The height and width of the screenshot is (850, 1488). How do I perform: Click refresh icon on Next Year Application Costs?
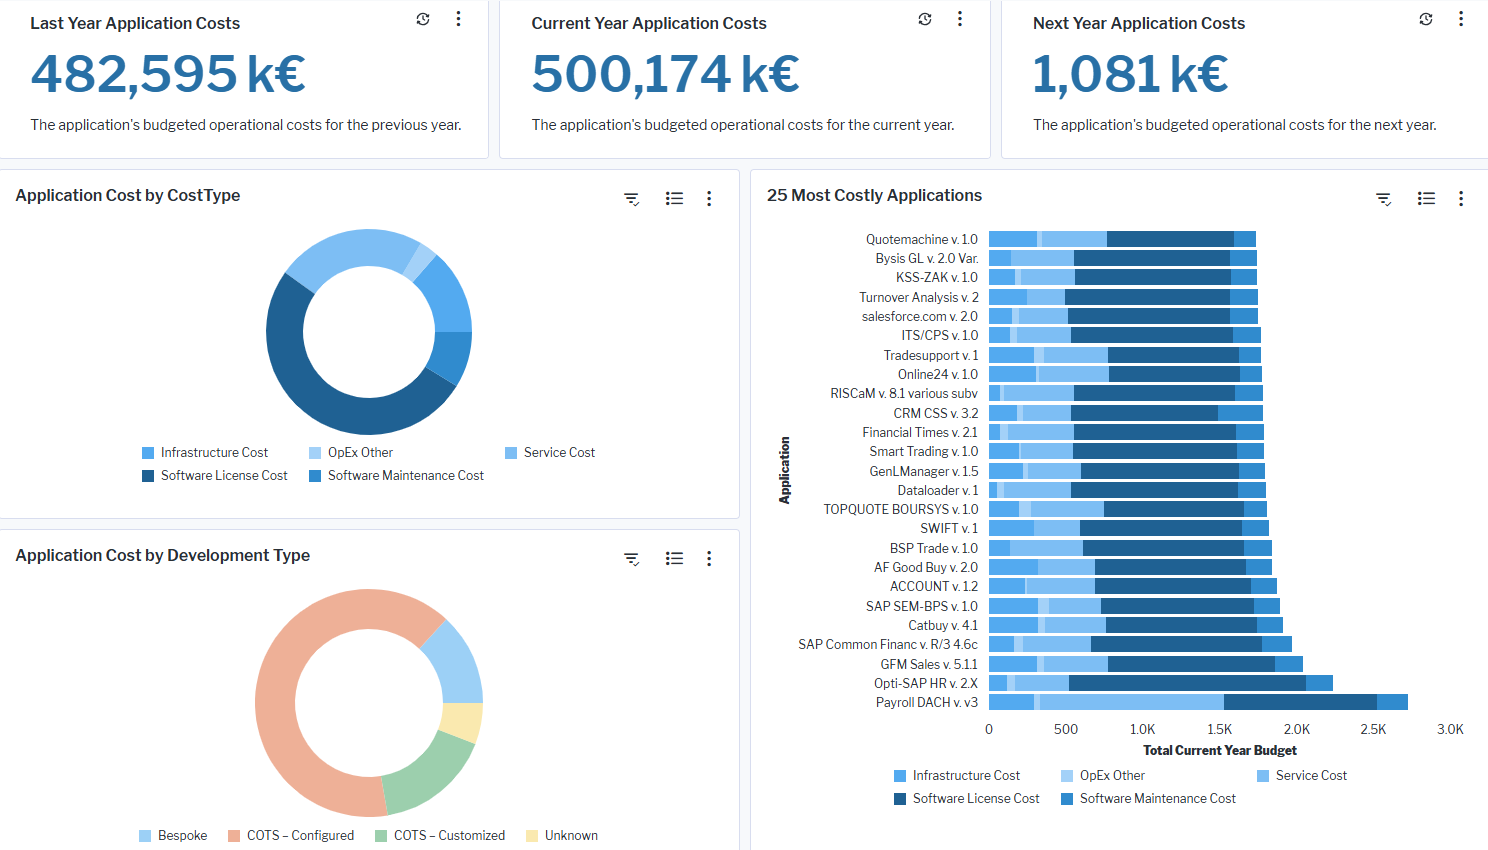(x=1426, y=19)
